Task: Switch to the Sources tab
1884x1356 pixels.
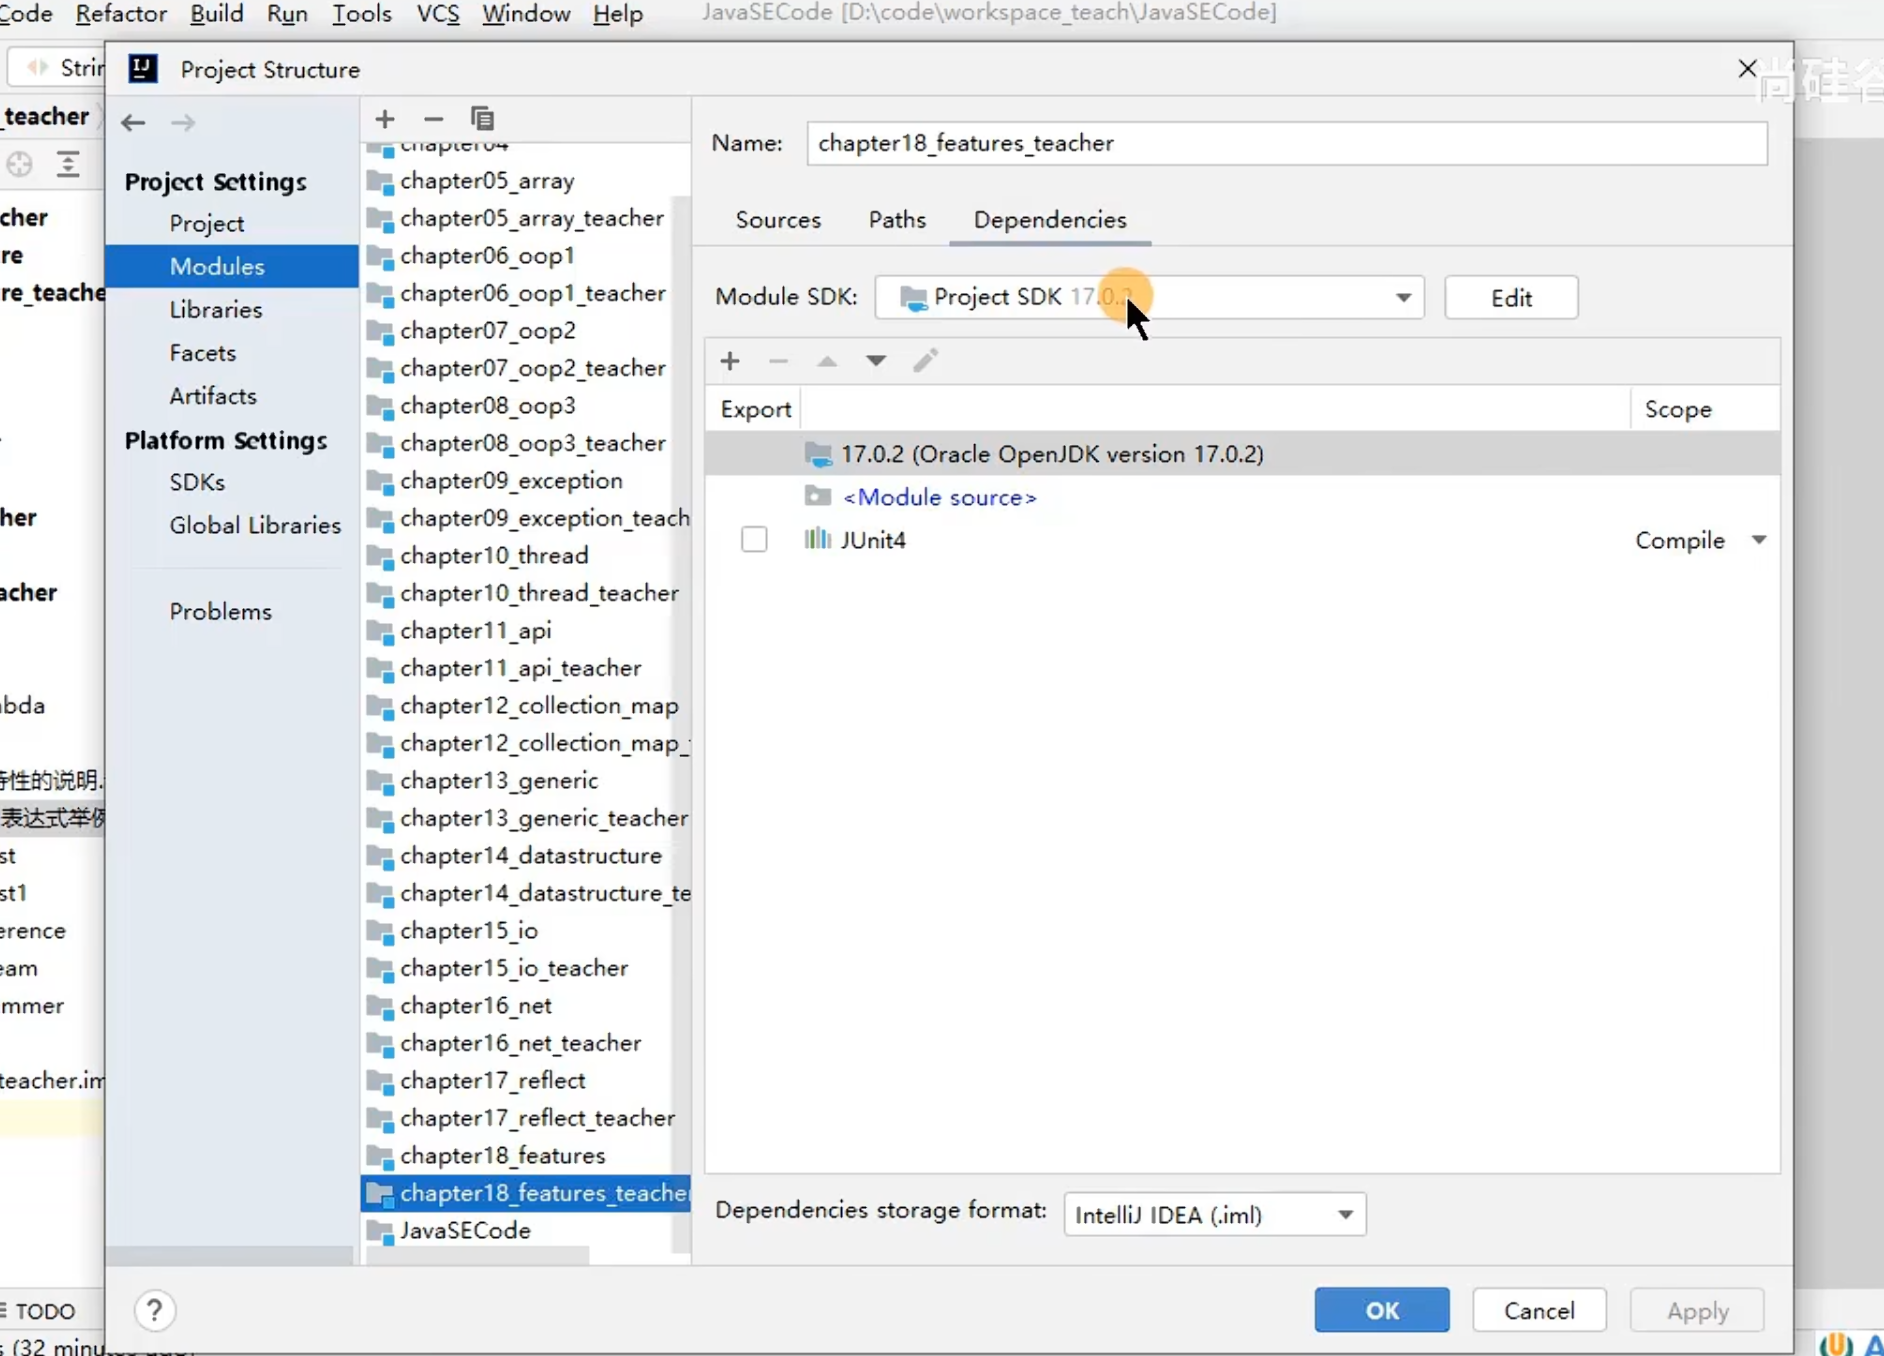Action: 778,220
